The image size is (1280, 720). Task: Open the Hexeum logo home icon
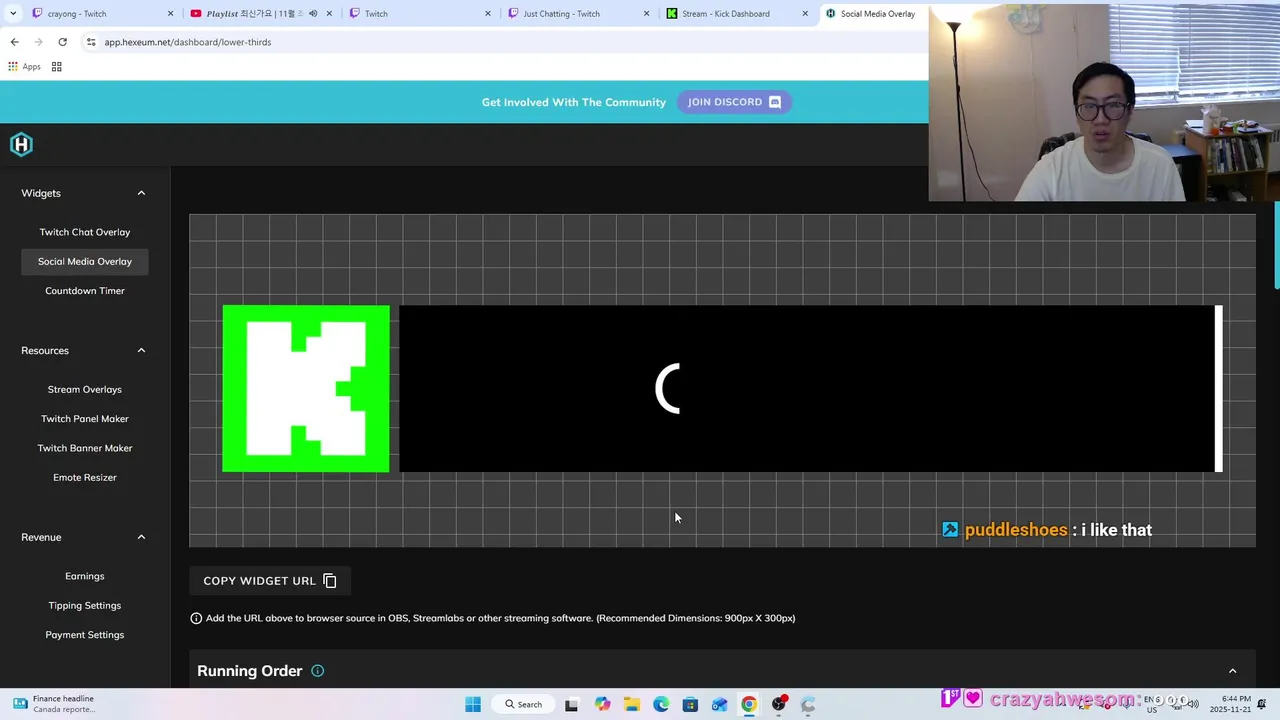point(21,144)
